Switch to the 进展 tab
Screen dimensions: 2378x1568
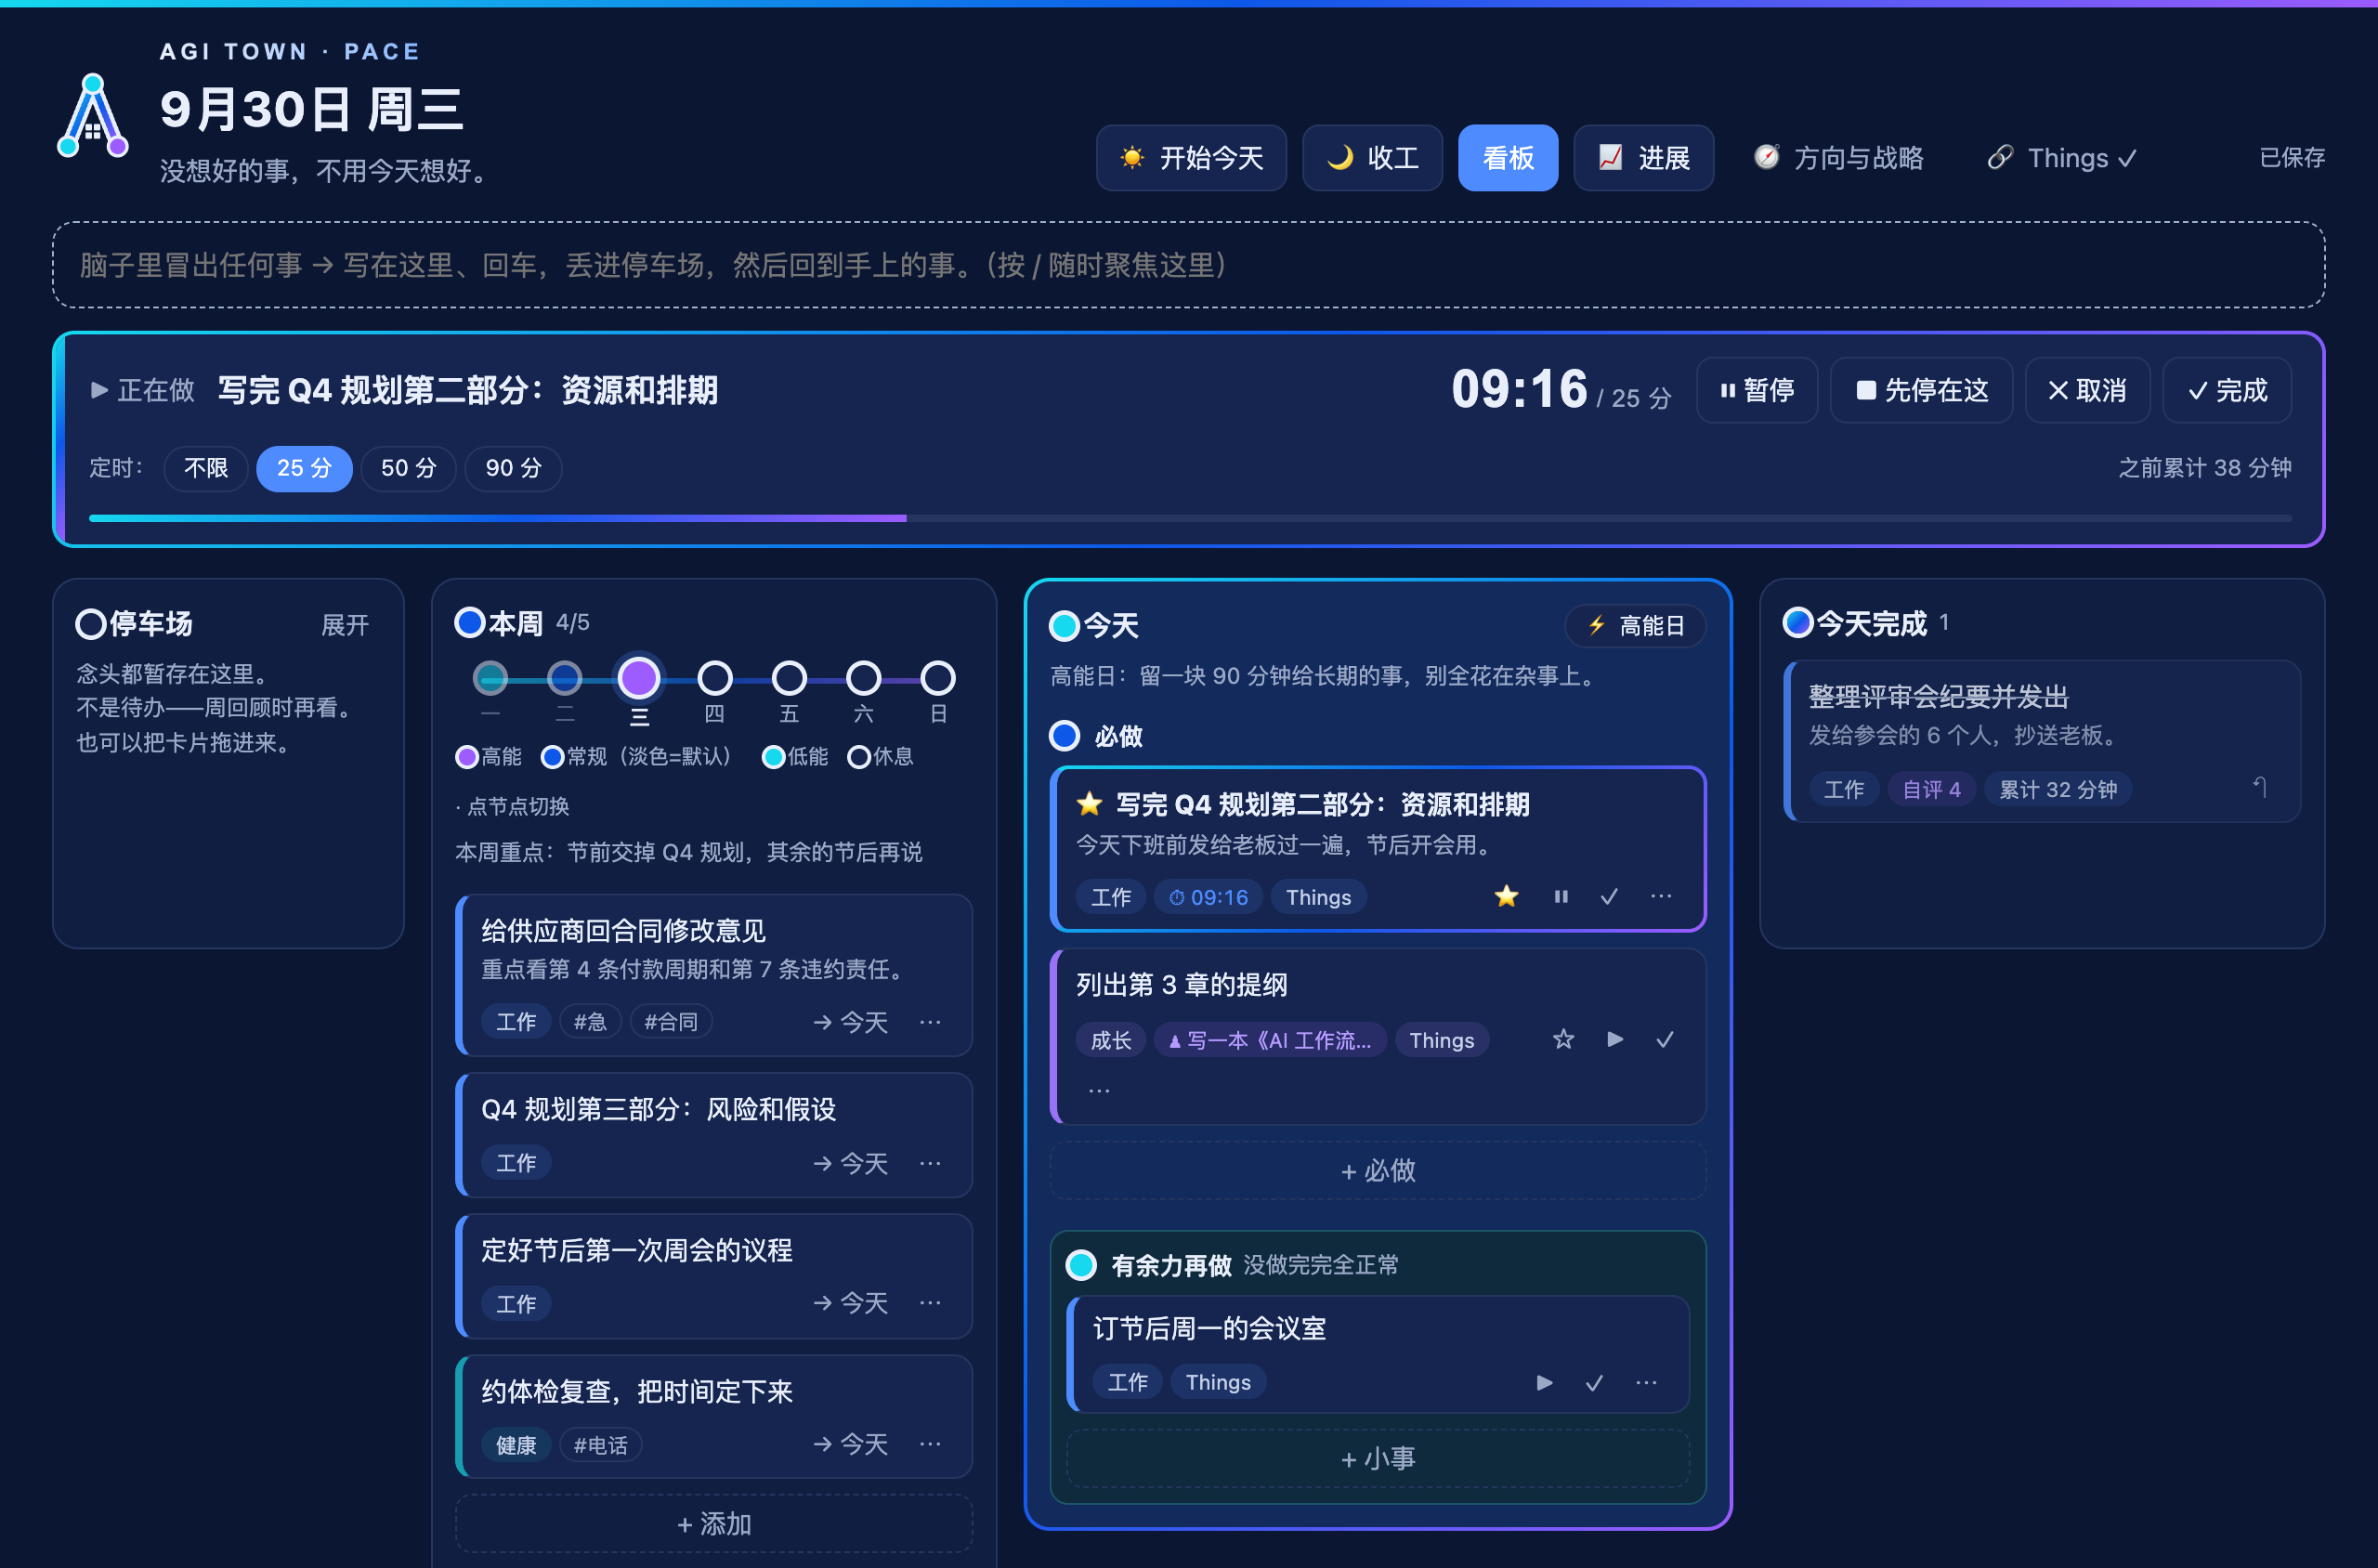[1644, 158]
